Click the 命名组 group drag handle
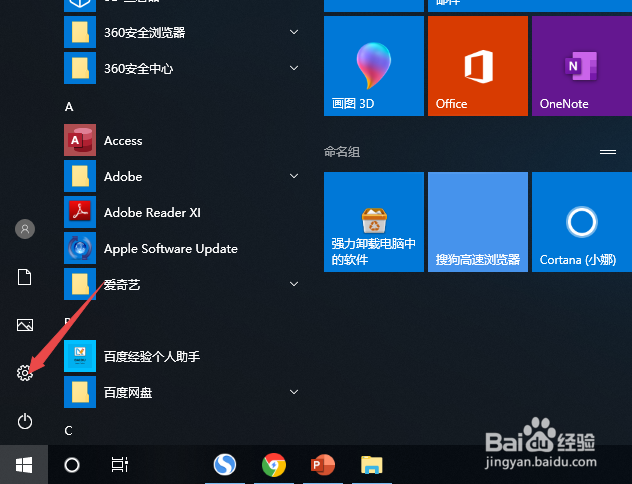Screen dimensions: 632x484 tap(608, 152)
